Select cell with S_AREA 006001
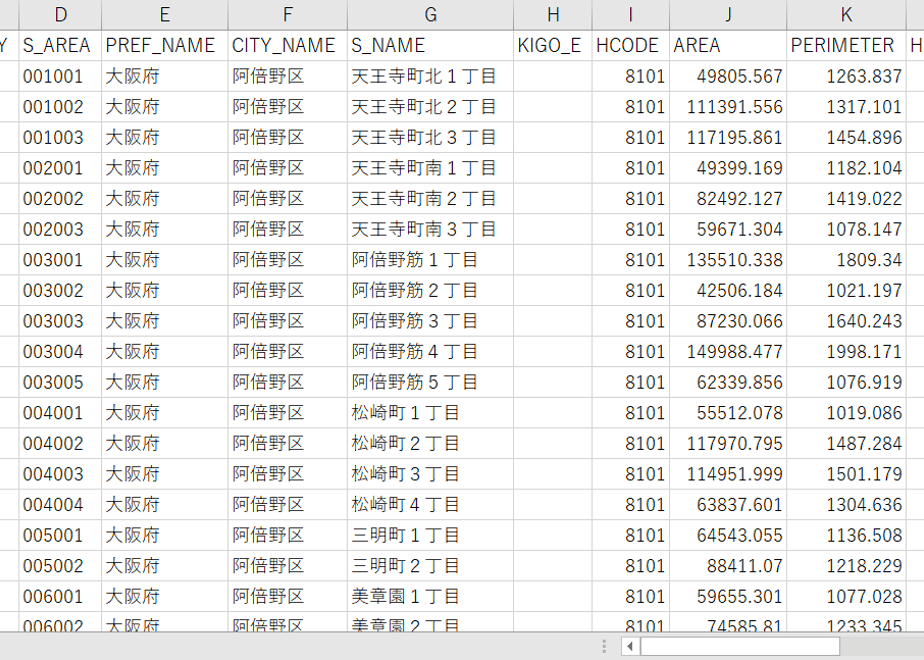 [x=60, y=597]
